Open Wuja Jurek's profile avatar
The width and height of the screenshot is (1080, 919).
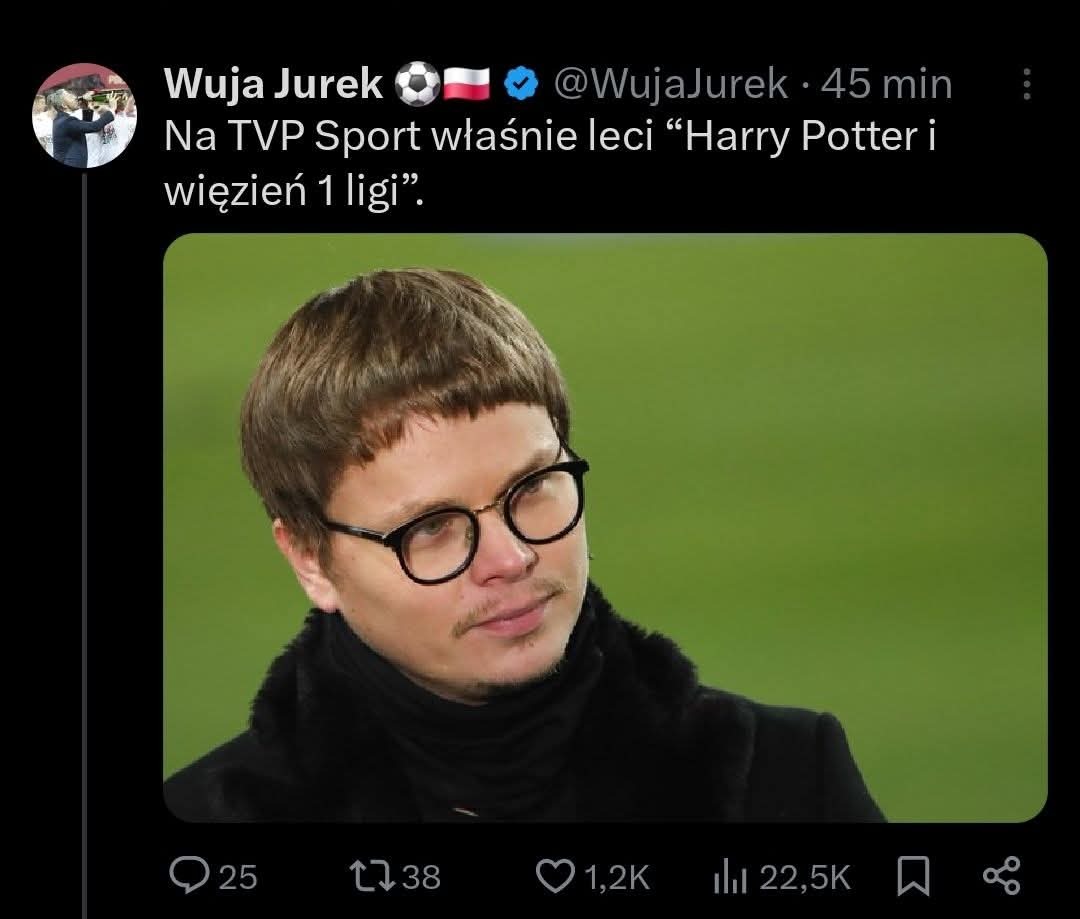[x=84, y=117]
